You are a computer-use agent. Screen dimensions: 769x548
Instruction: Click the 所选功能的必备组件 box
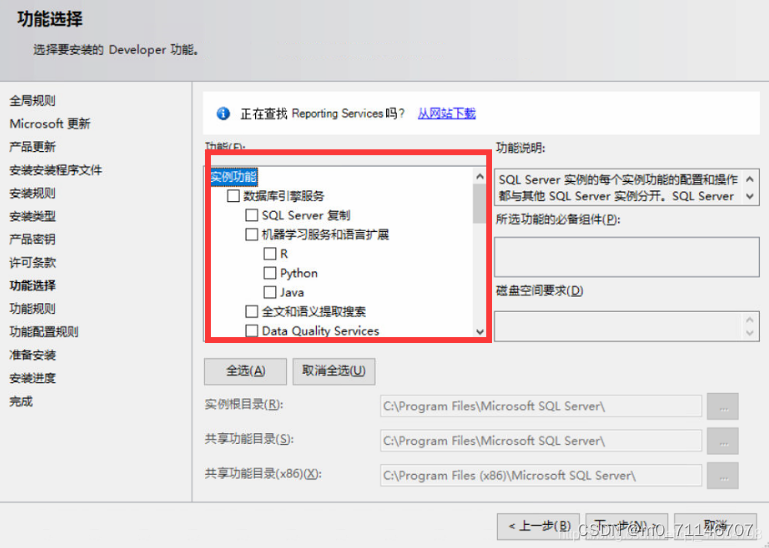[x=627, y=257]
